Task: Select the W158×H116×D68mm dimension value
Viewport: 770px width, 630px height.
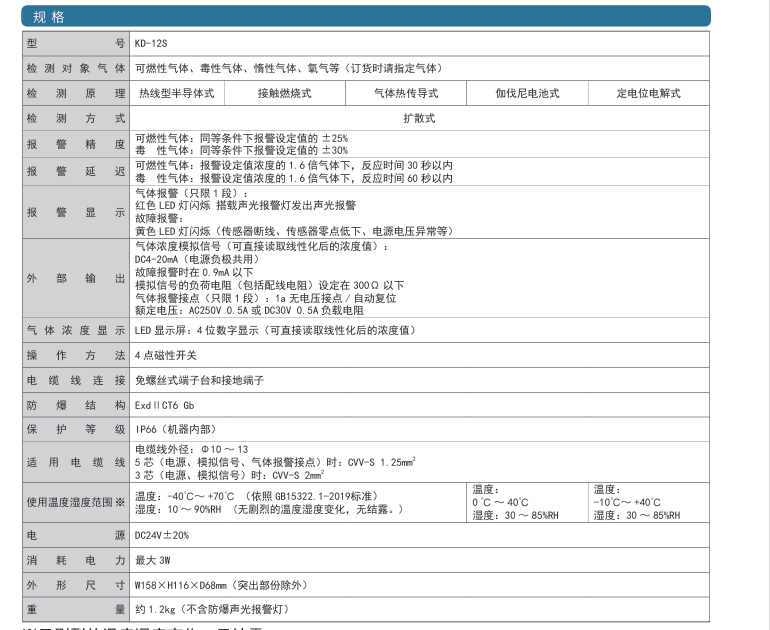Action: click(x=221, y=585)
